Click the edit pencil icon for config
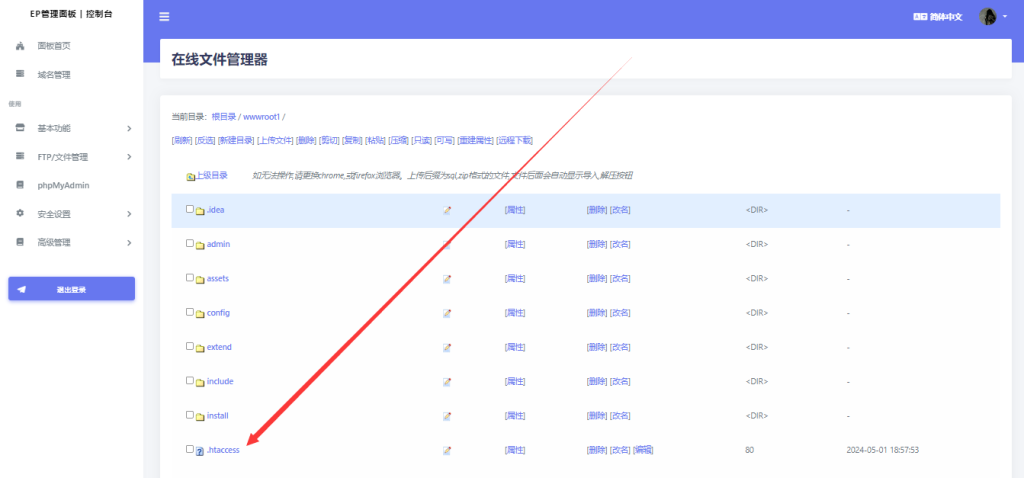The width and height of the screenshot is (1024, 478). 447,313
